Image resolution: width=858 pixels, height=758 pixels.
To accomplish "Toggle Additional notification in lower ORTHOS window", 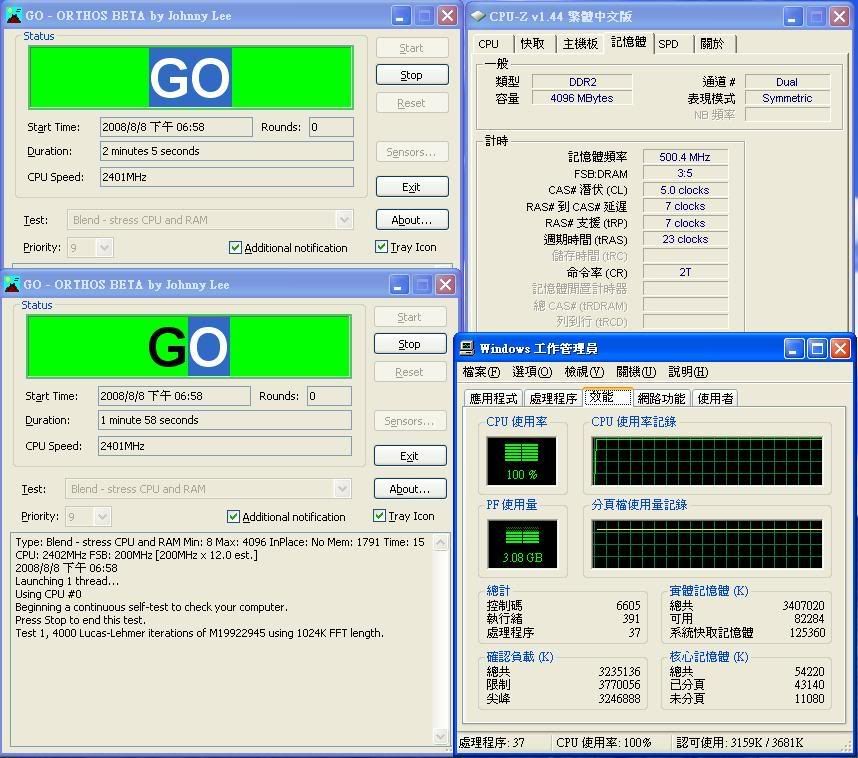I will click(233, 516).
